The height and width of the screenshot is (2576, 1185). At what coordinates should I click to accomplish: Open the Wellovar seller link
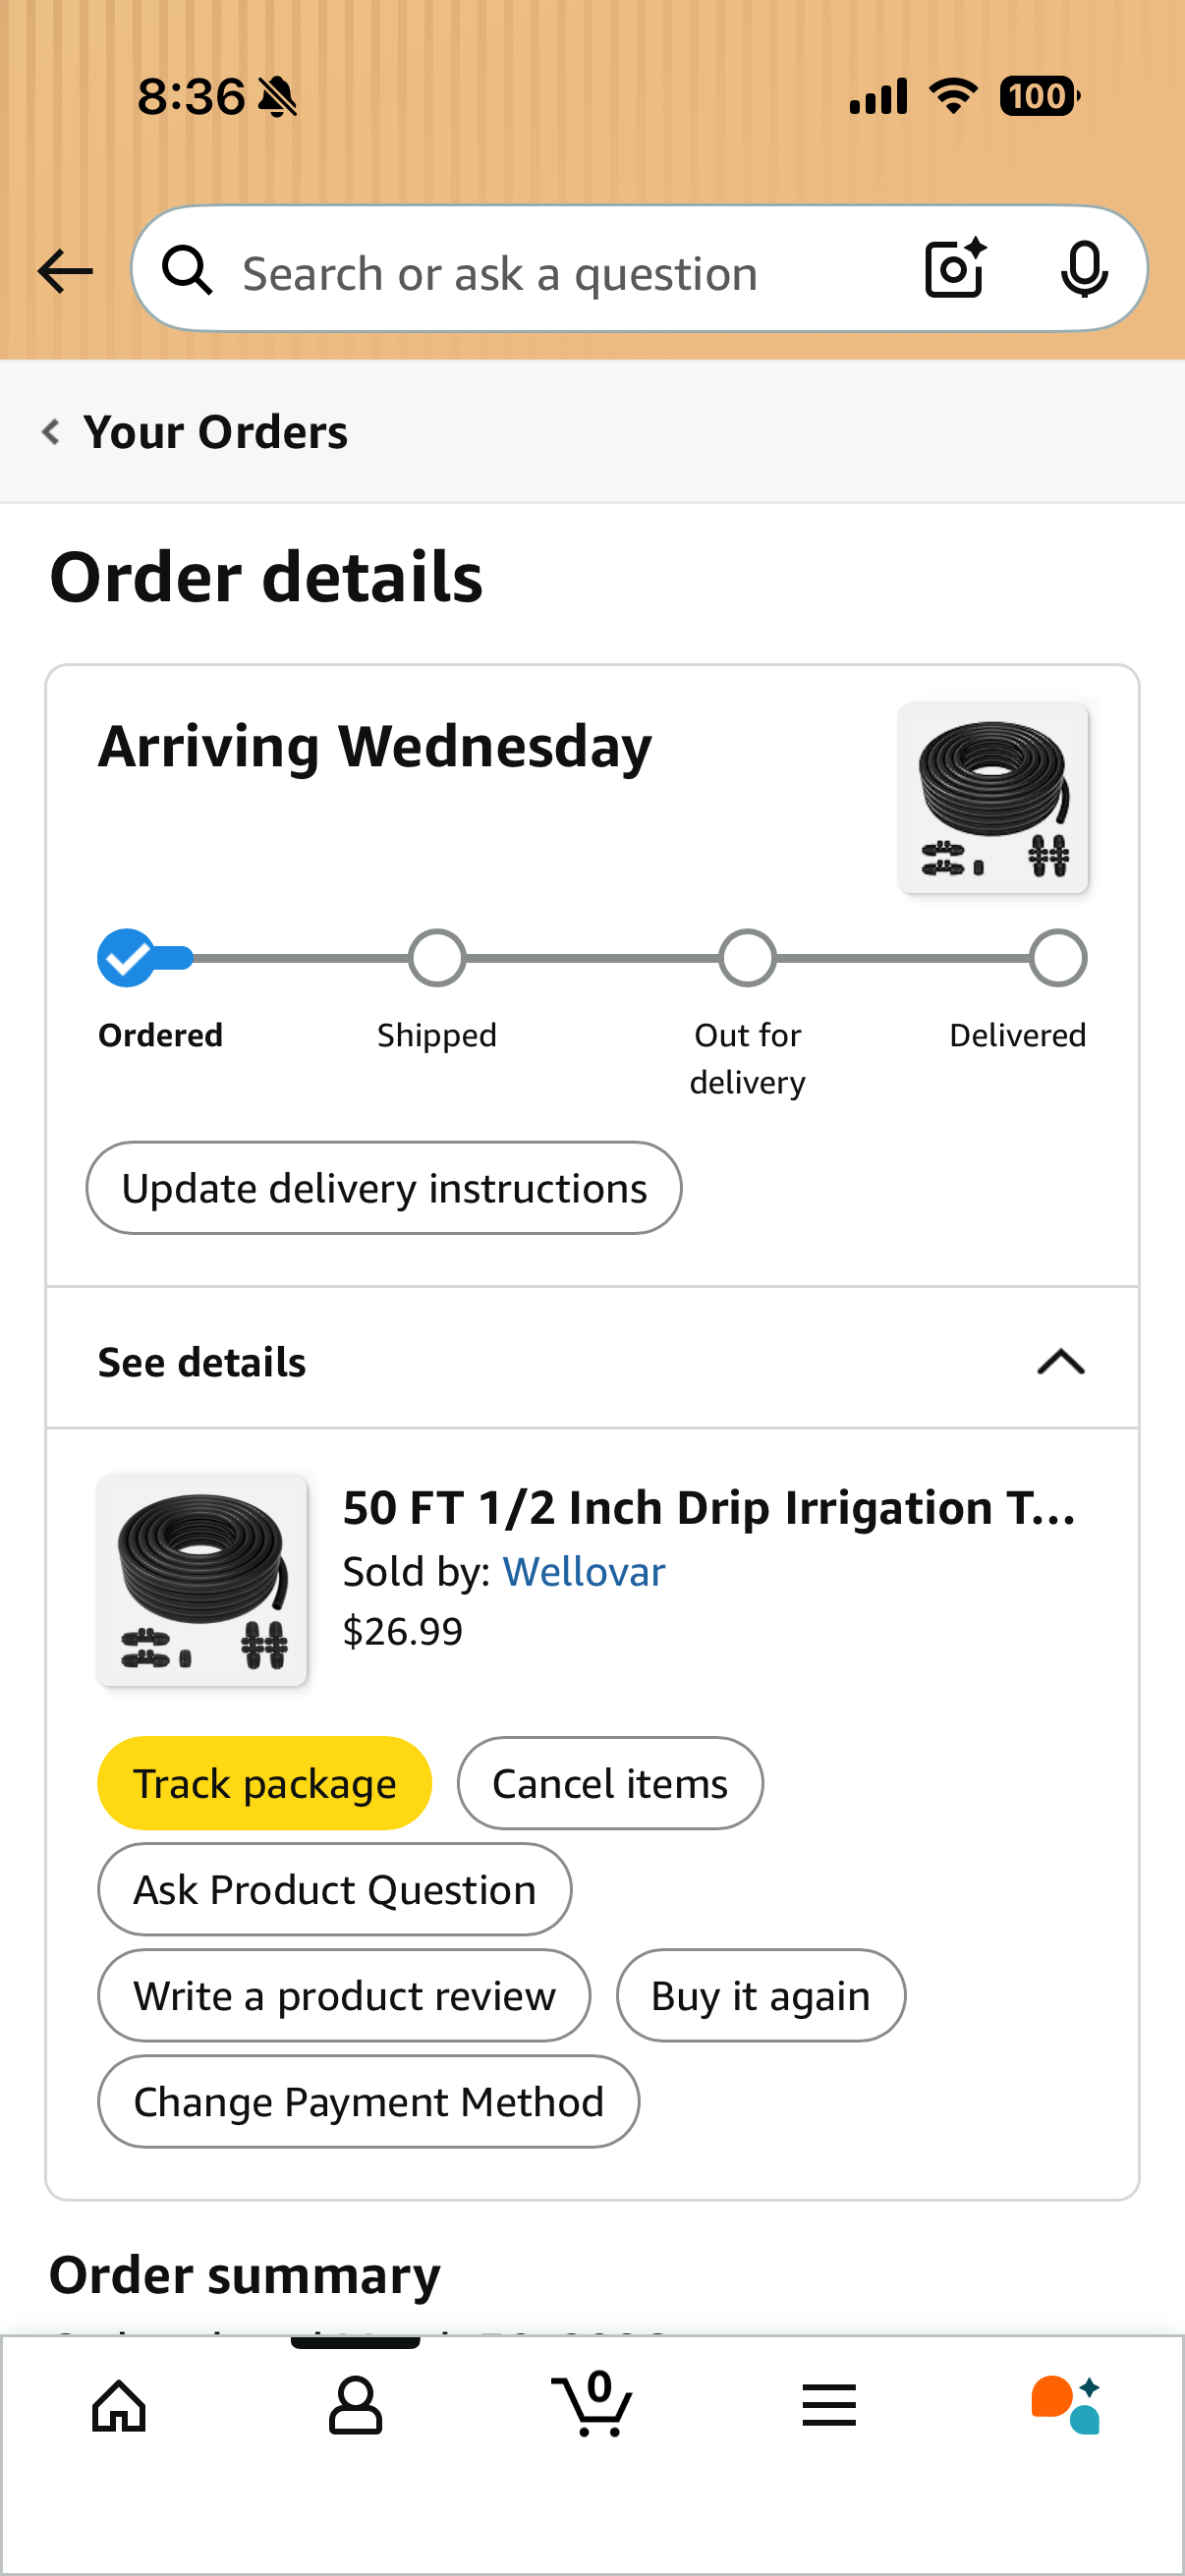[x=584, y=1572]
